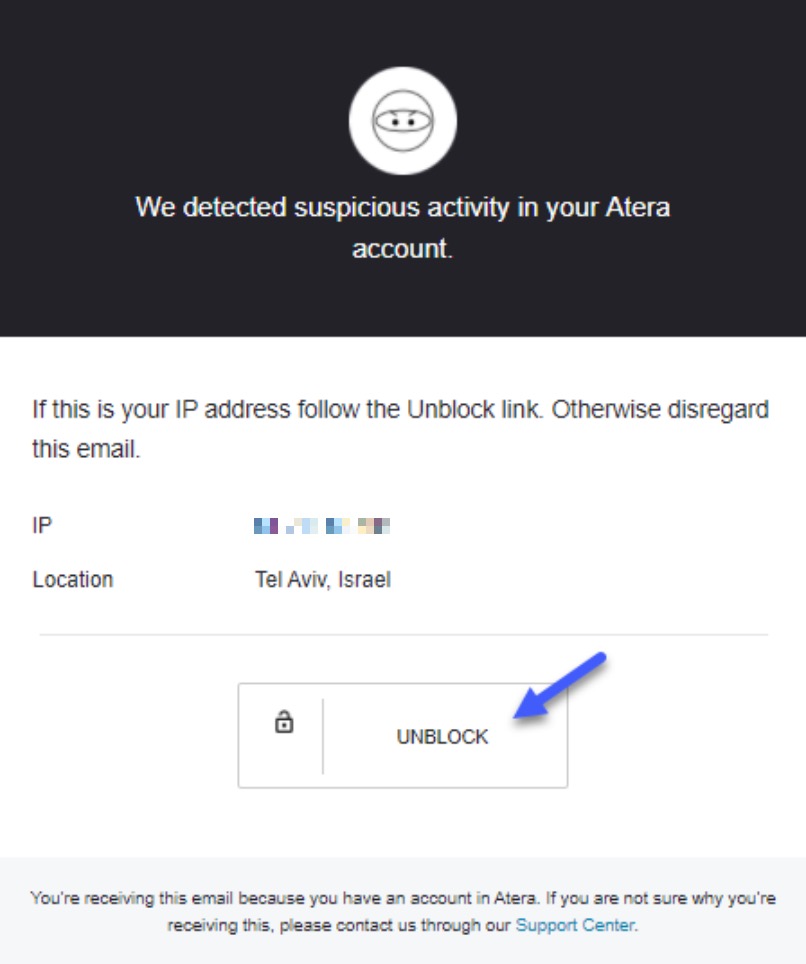806x964 pixels.
Task: Click the Location field label
Action: pyautogui.click(x=73, y=580)
